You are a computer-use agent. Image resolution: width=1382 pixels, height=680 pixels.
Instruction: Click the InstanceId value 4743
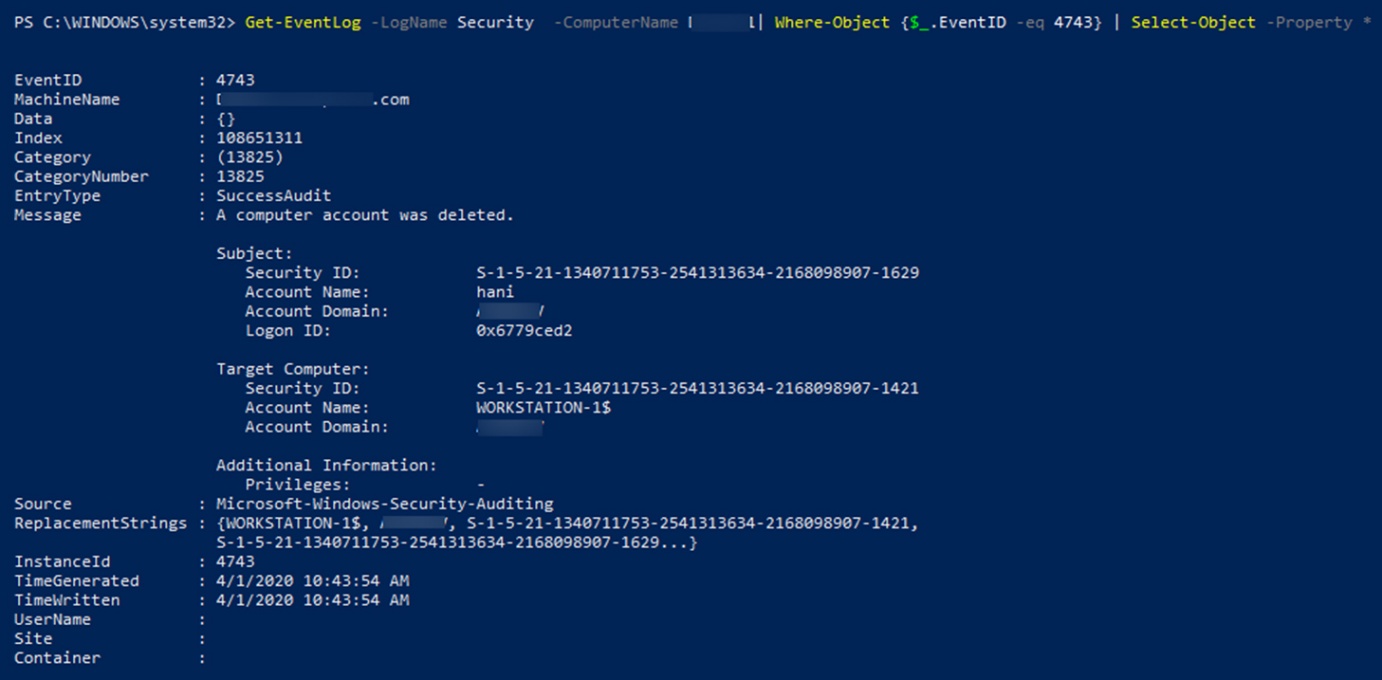pyautogui.click(x=236, y=562)
